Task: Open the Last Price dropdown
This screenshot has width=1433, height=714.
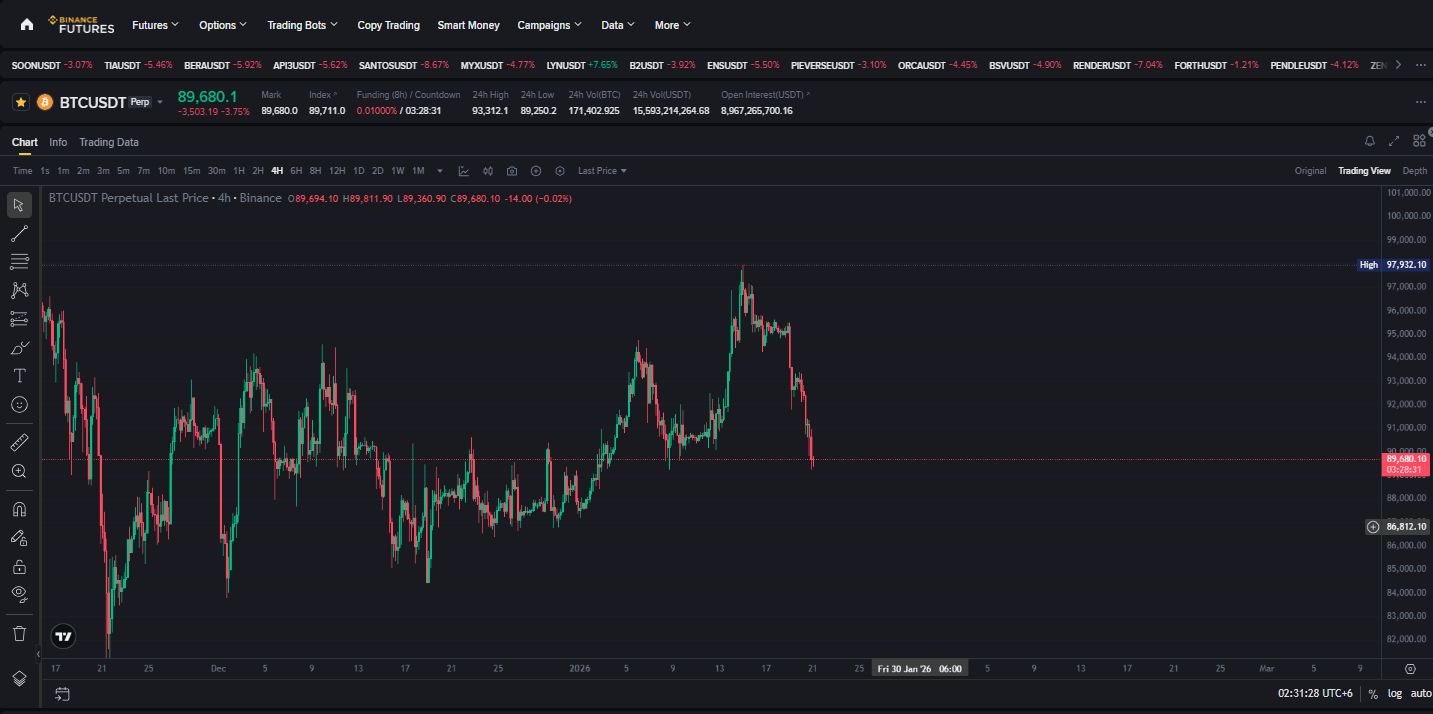Action: click(x=602, y=171)
